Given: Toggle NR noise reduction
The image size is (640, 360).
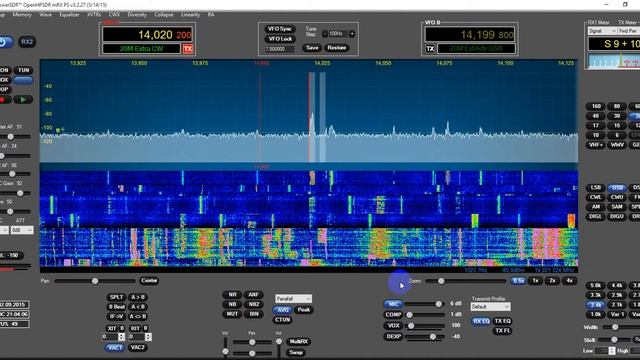Looking at the screenshot, I should 232,295.
